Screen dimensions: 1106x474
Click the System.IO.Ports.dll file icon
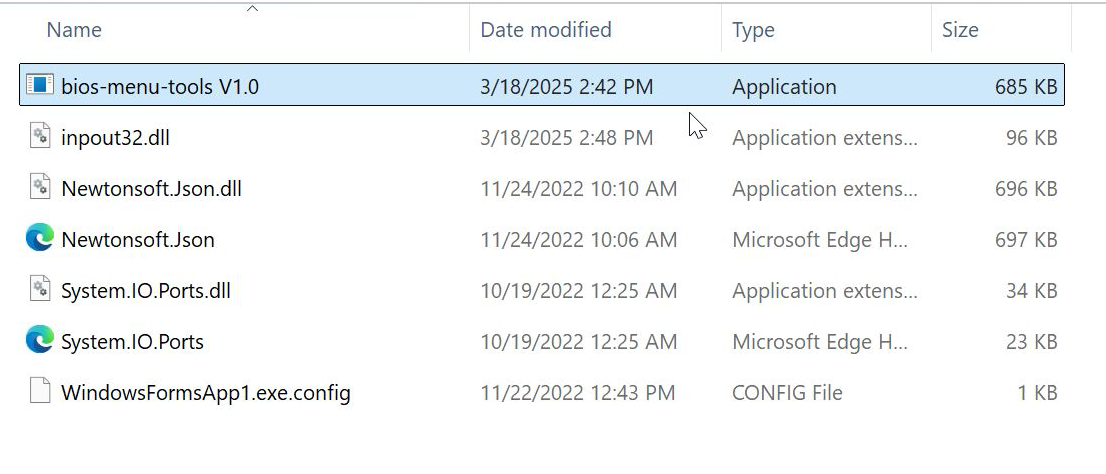[40, 290]
